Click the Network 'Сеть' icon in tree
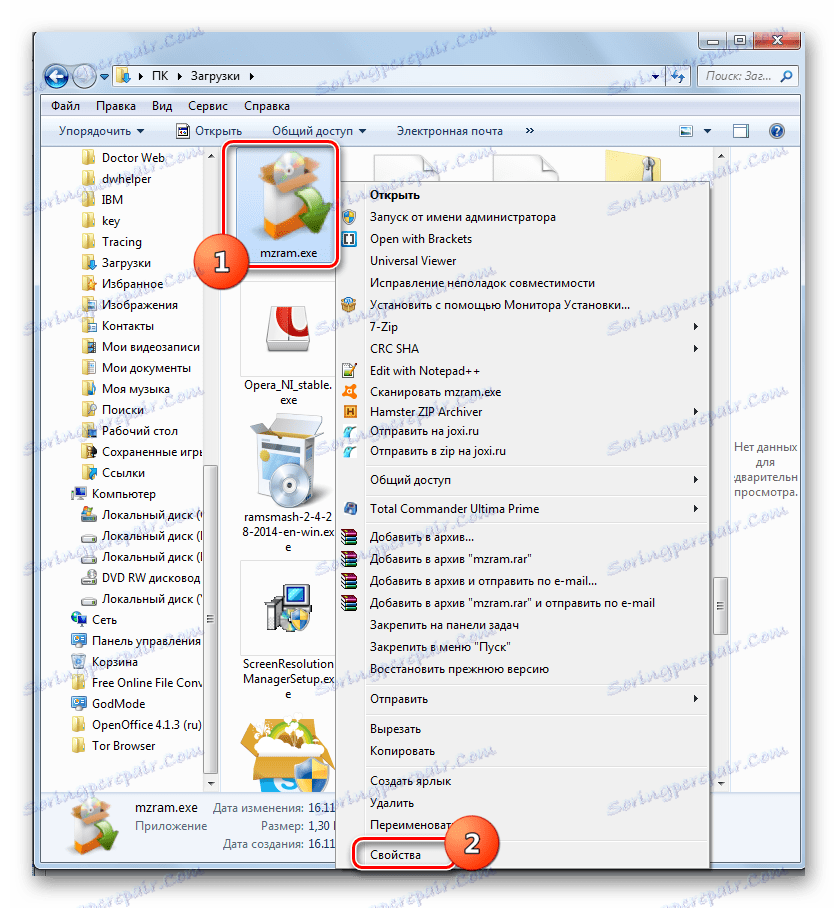Screen dimensions: 837x908 click(79, 619)
